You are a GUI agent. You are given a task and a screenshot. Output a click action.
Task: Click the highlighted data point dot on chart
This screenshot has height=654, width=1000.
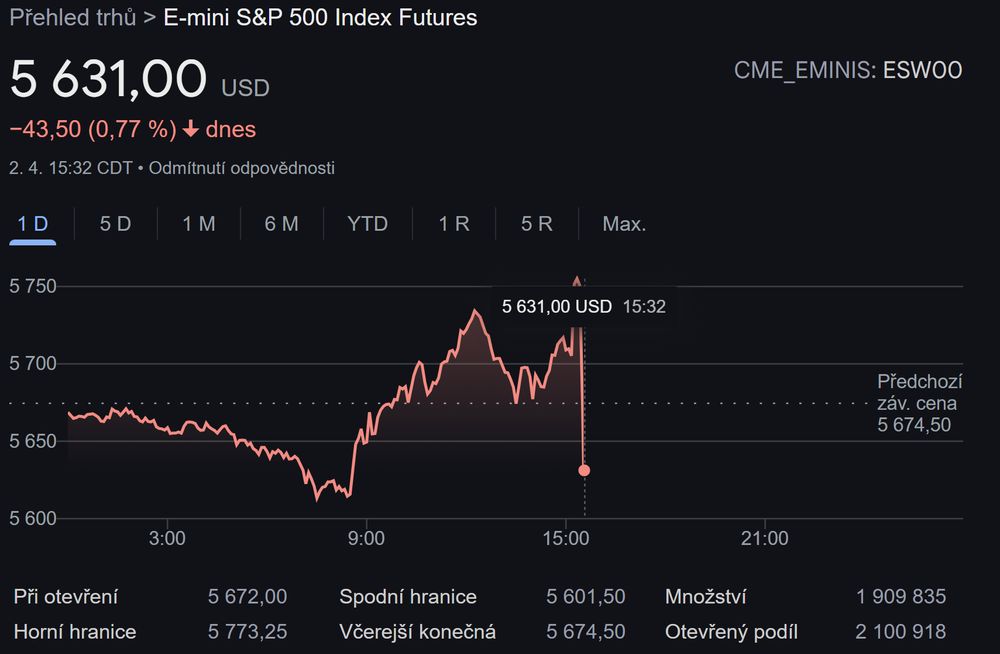pyautogui.click(x=584, y=470)
